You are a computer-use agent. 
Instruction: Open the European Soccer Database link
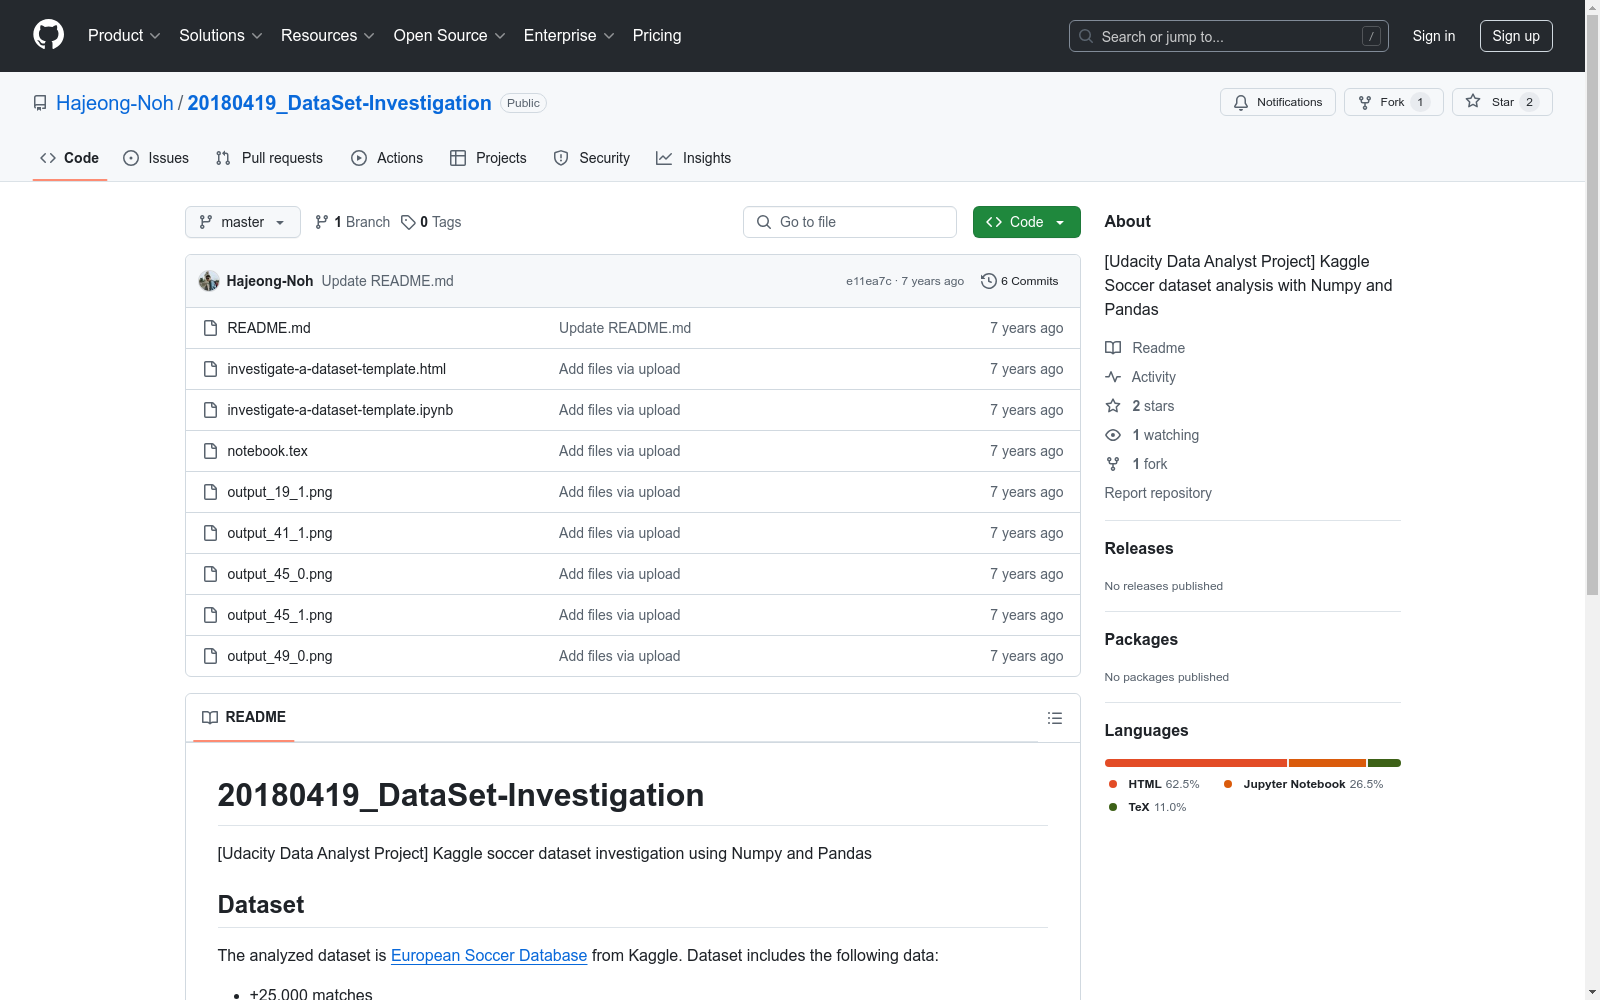(489, 955)
